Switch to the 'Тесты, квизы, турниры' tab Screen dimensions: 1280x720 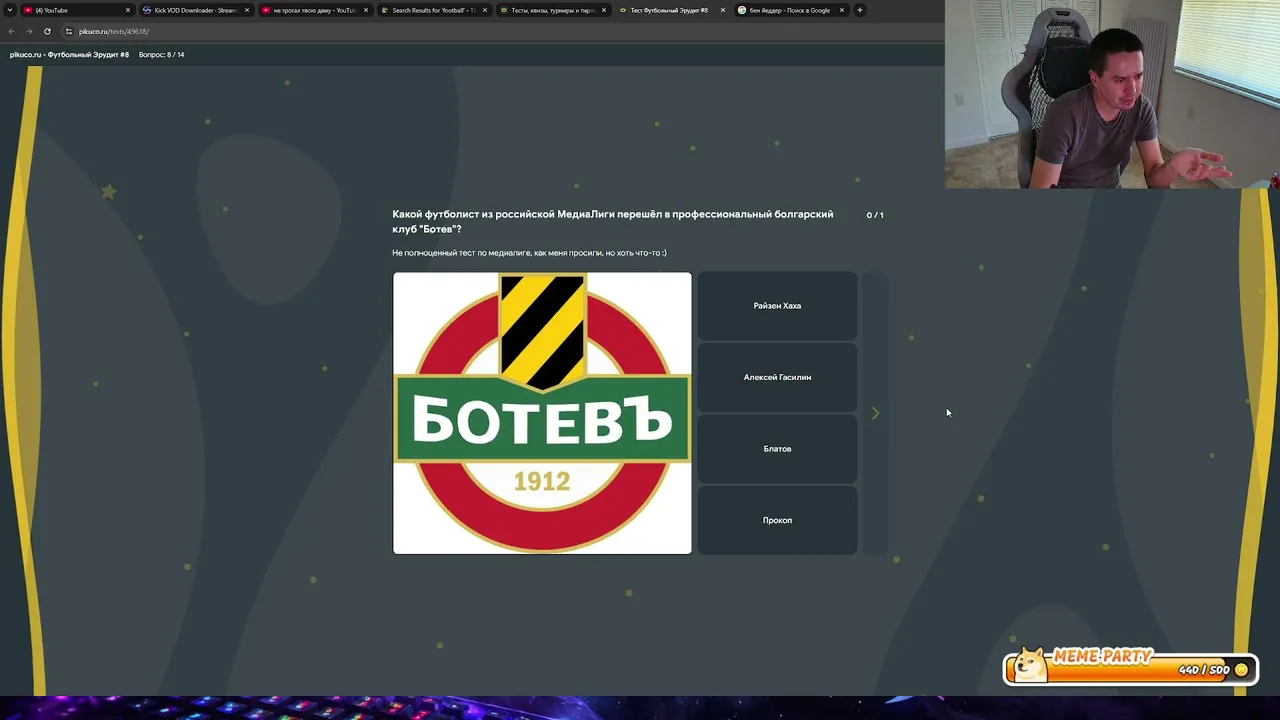tap(552, 10)
